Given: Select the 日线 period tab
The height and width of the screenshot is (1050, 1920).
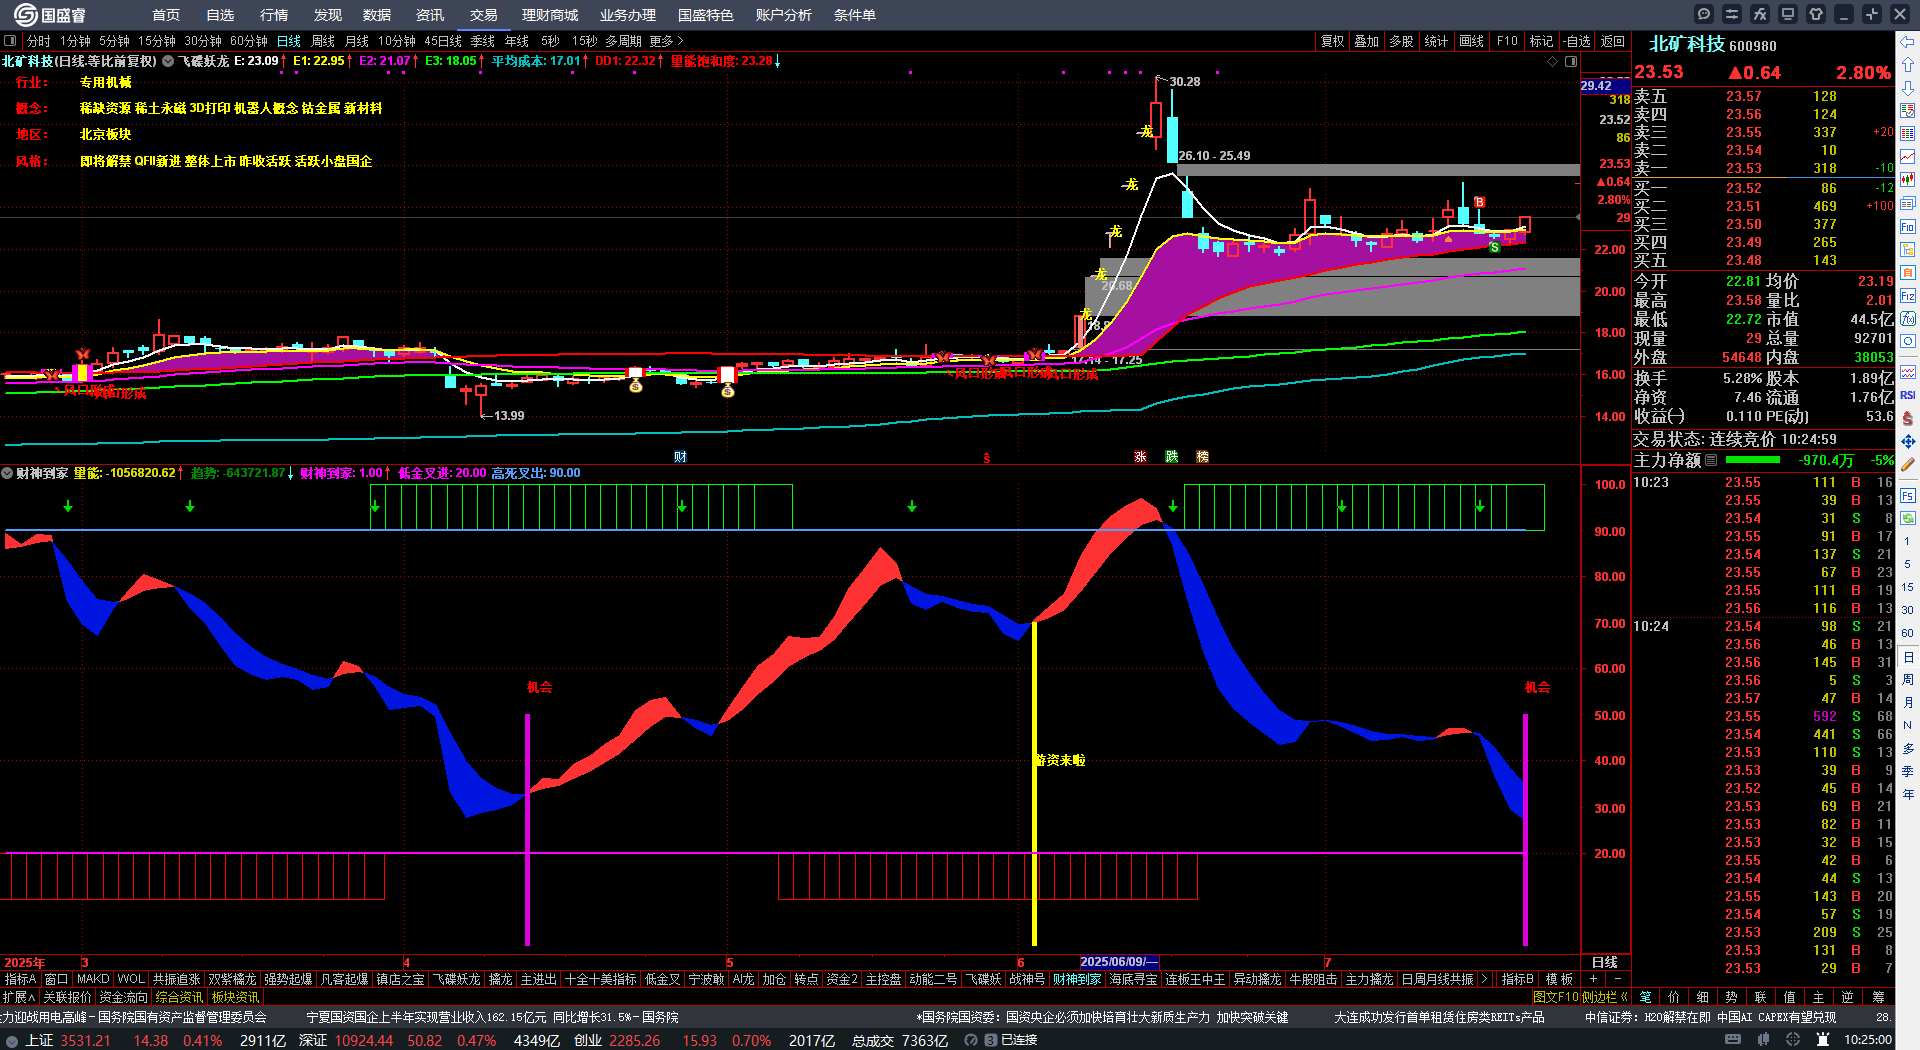Looking at the screenshot, I should pos(289,41).
